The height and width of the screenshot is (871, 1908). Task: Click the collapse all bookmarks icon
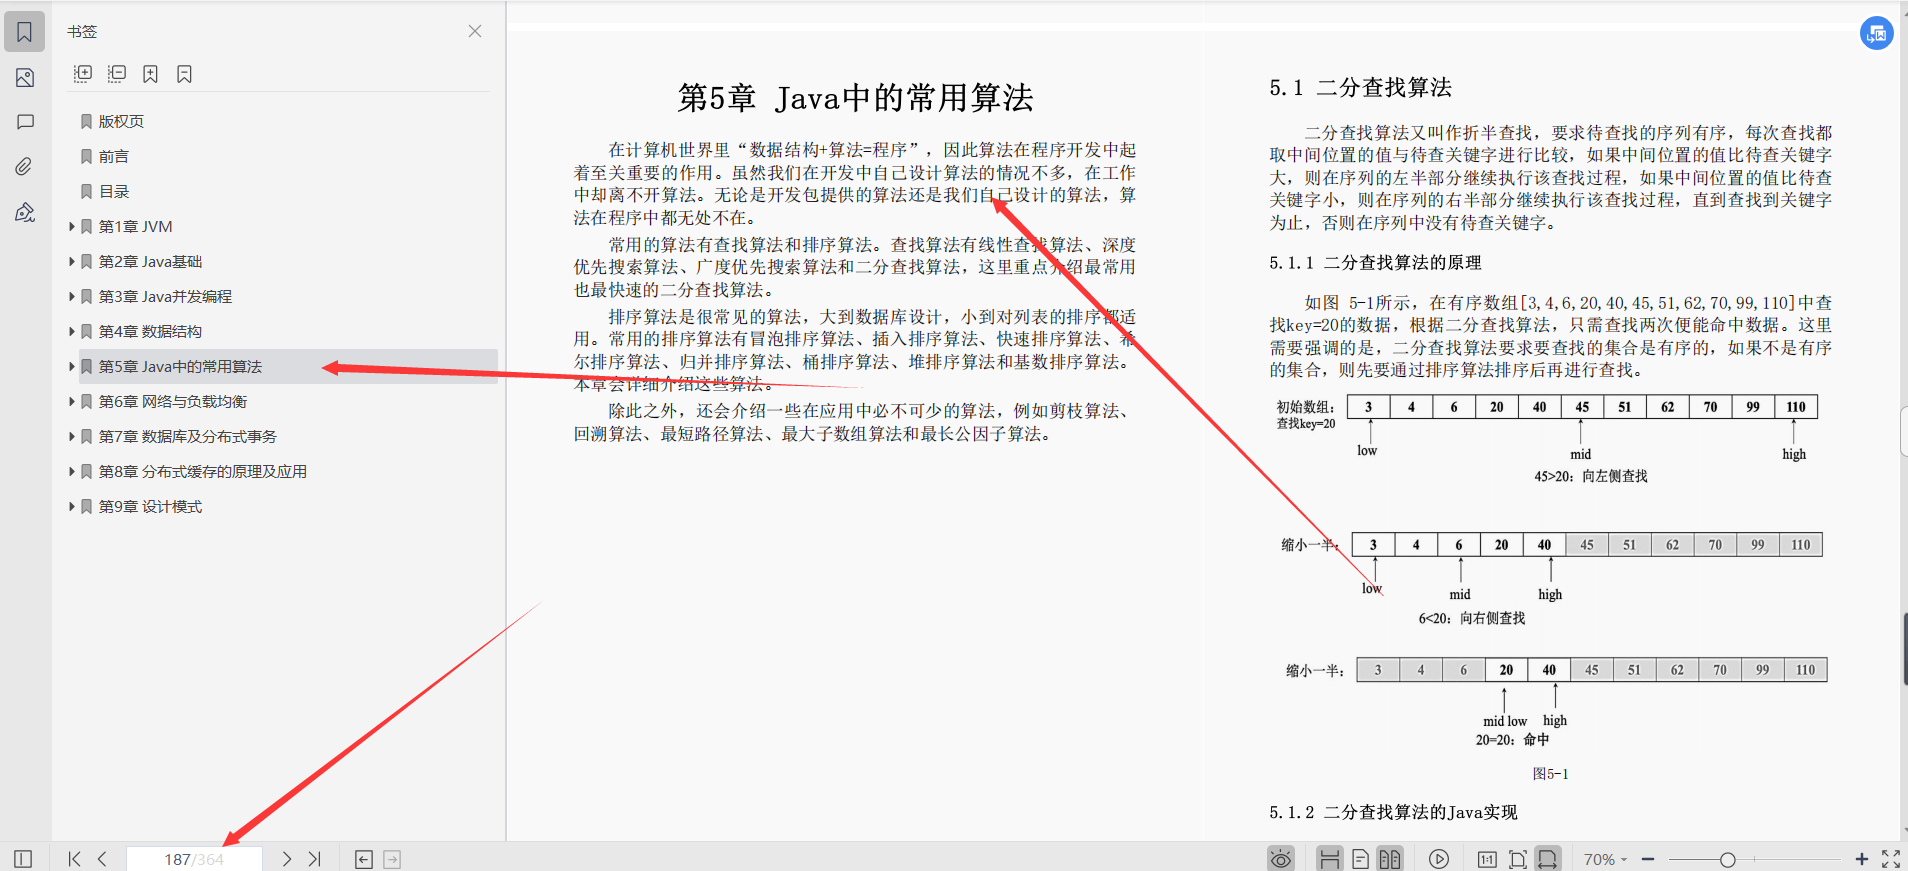coord(117,74)
